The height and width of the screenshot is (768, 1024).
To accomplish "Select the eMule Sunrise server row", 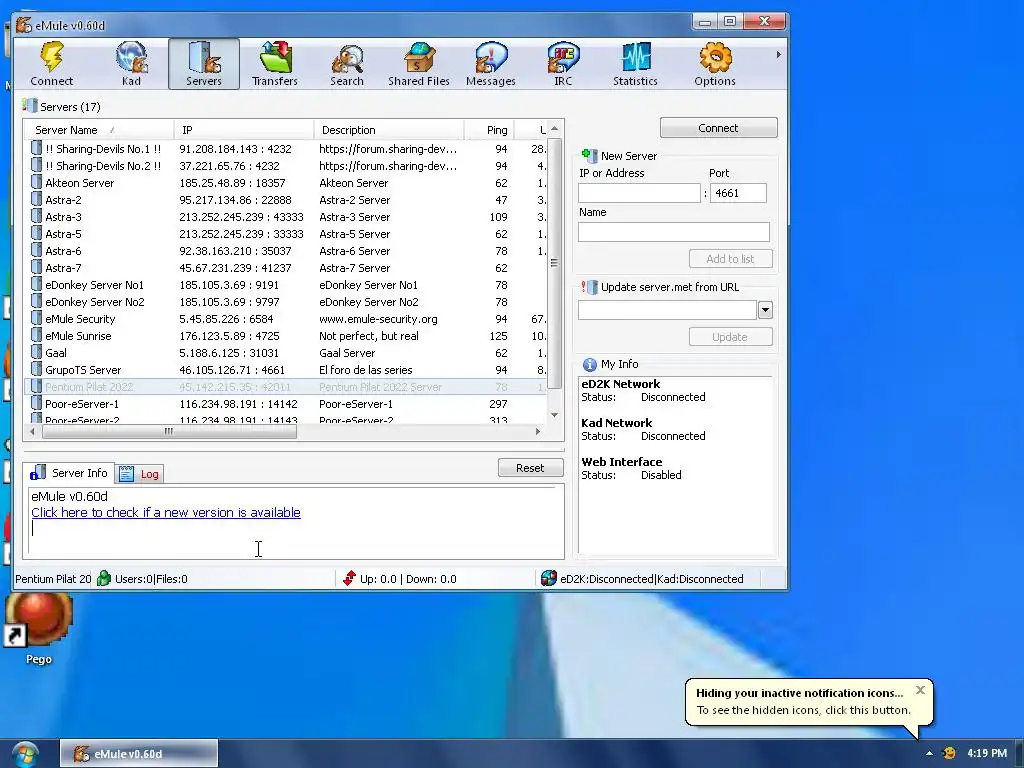I will pos(286,336).
